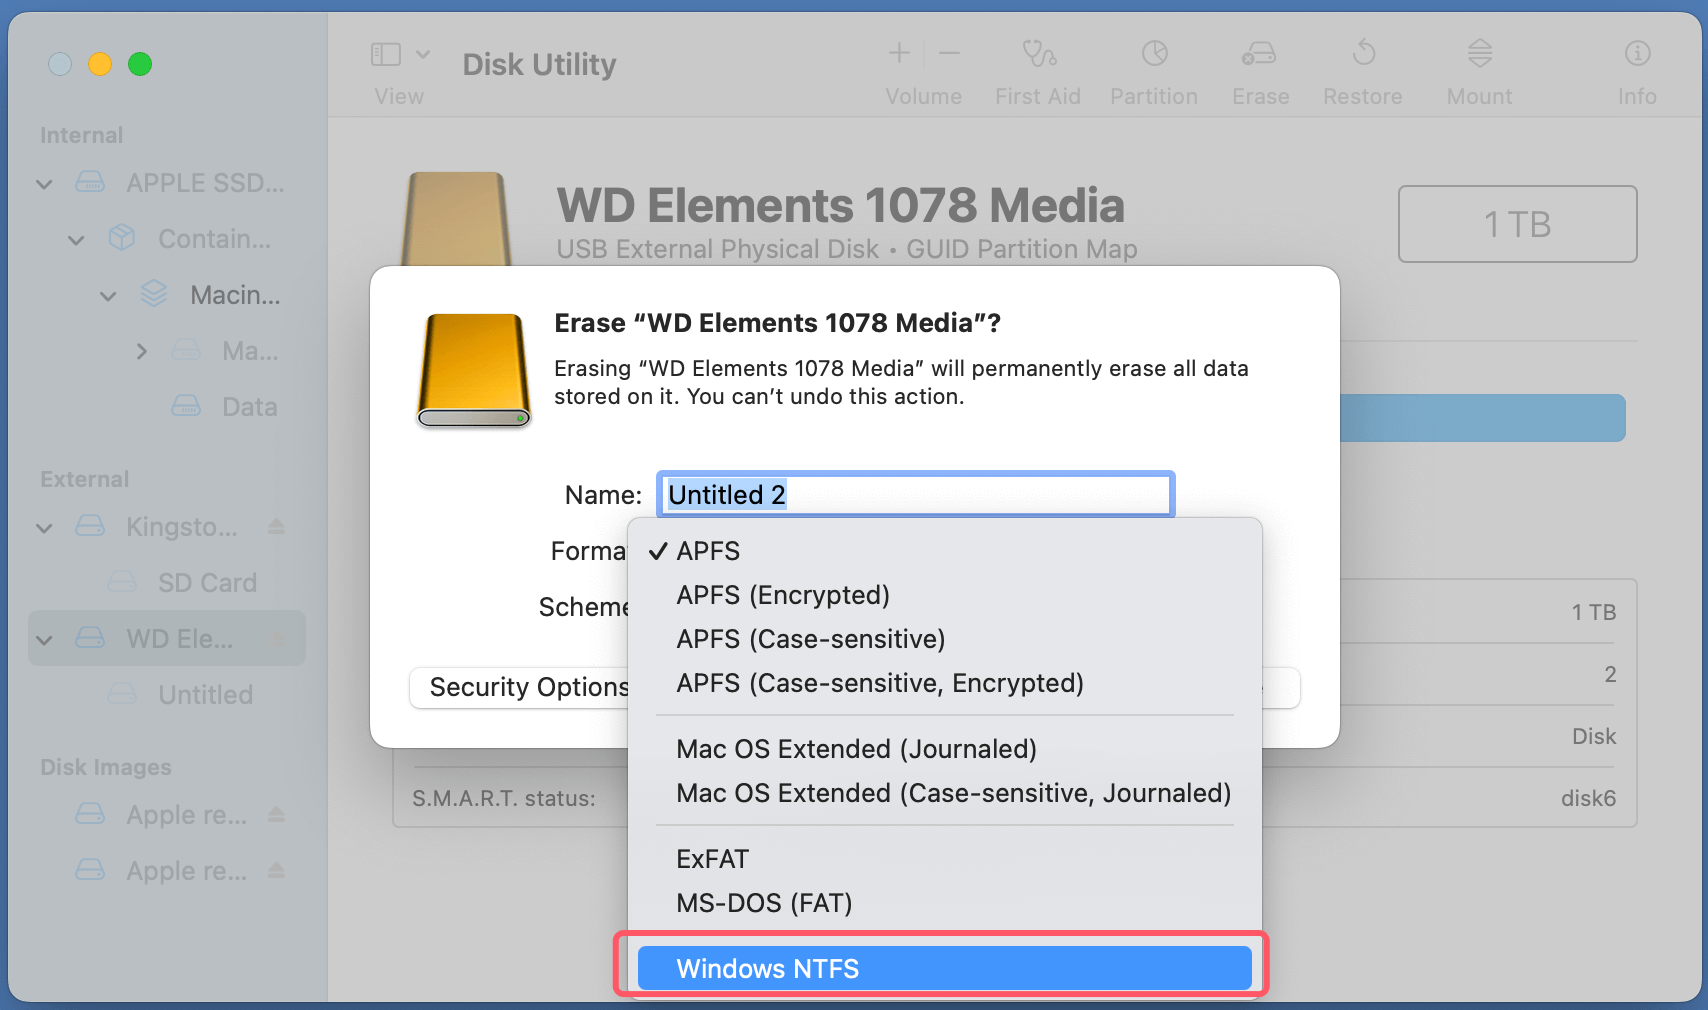Eject the WD Ele... drive
1708x1010 pixels.
[x=276, y=638]
